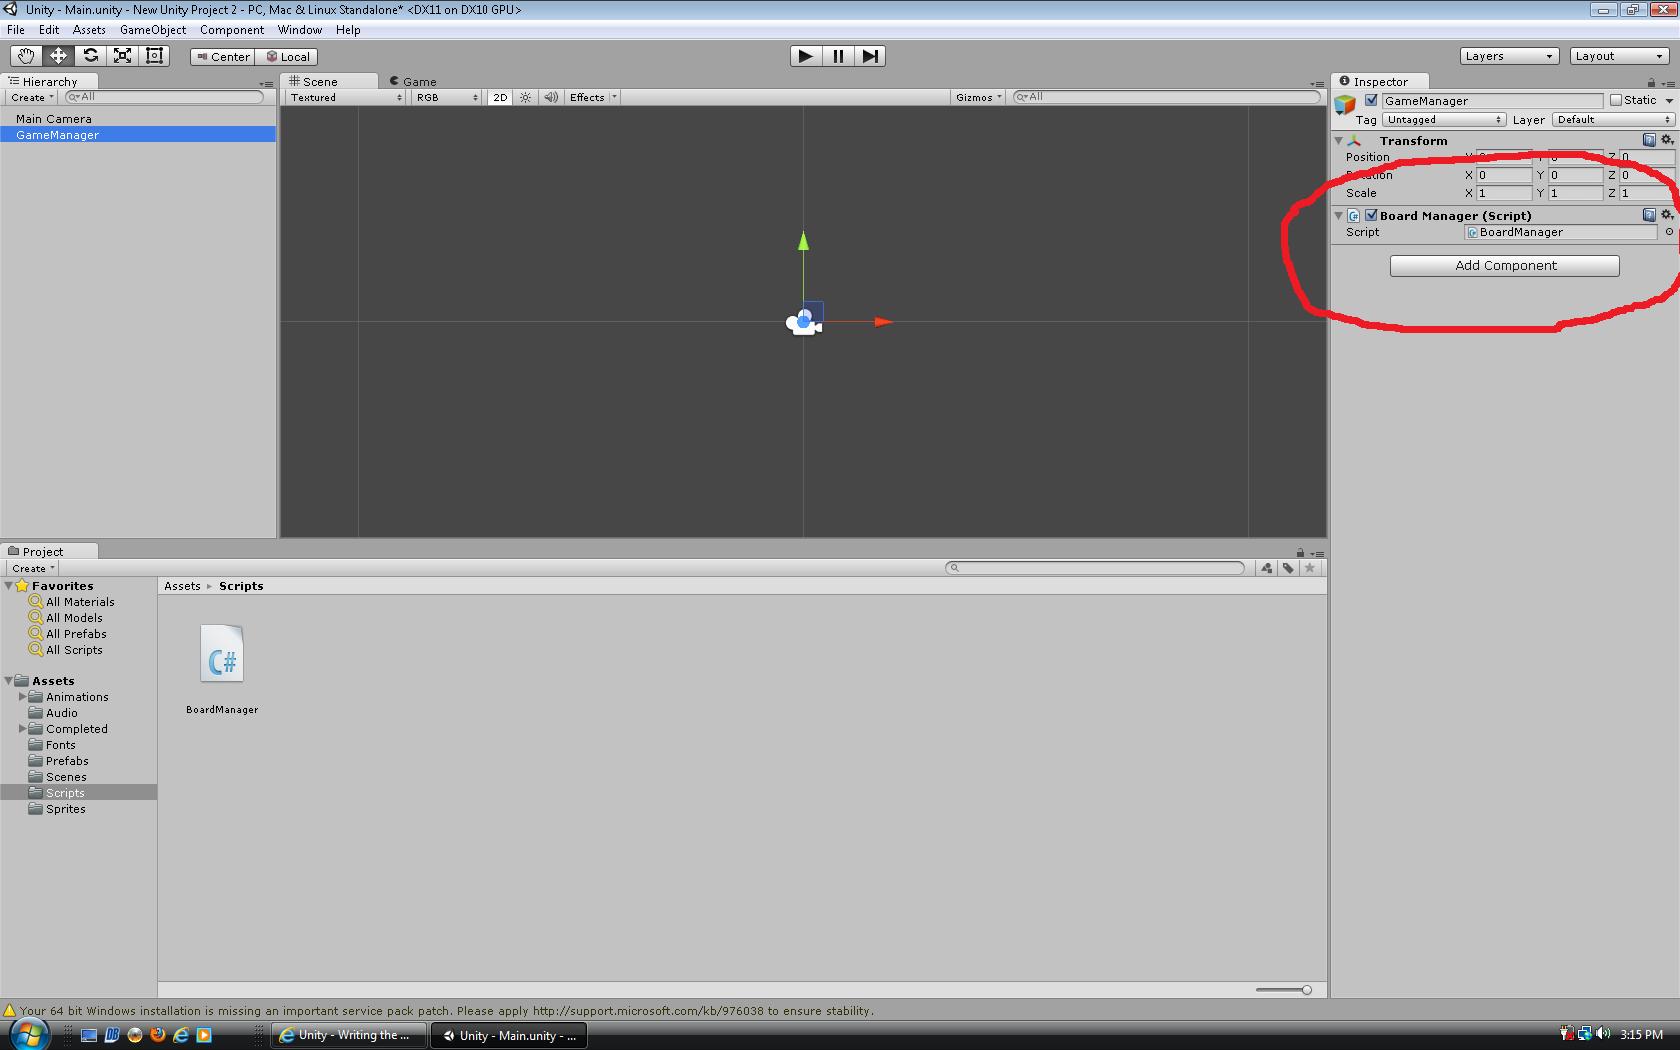
Task: Select the Move tool
Action: tap(58, 56)
